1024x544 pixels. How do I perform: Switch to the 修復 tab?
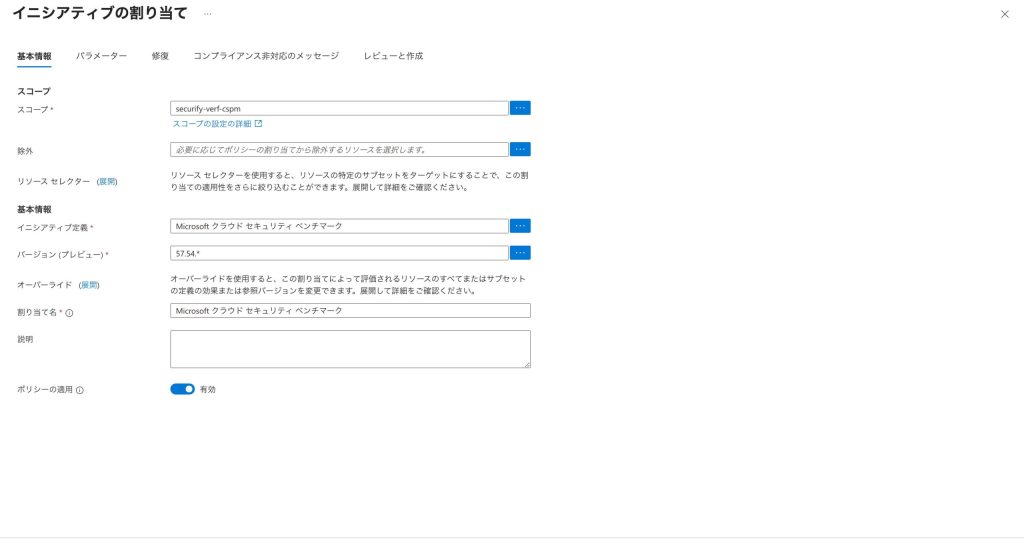coord(160,56)
